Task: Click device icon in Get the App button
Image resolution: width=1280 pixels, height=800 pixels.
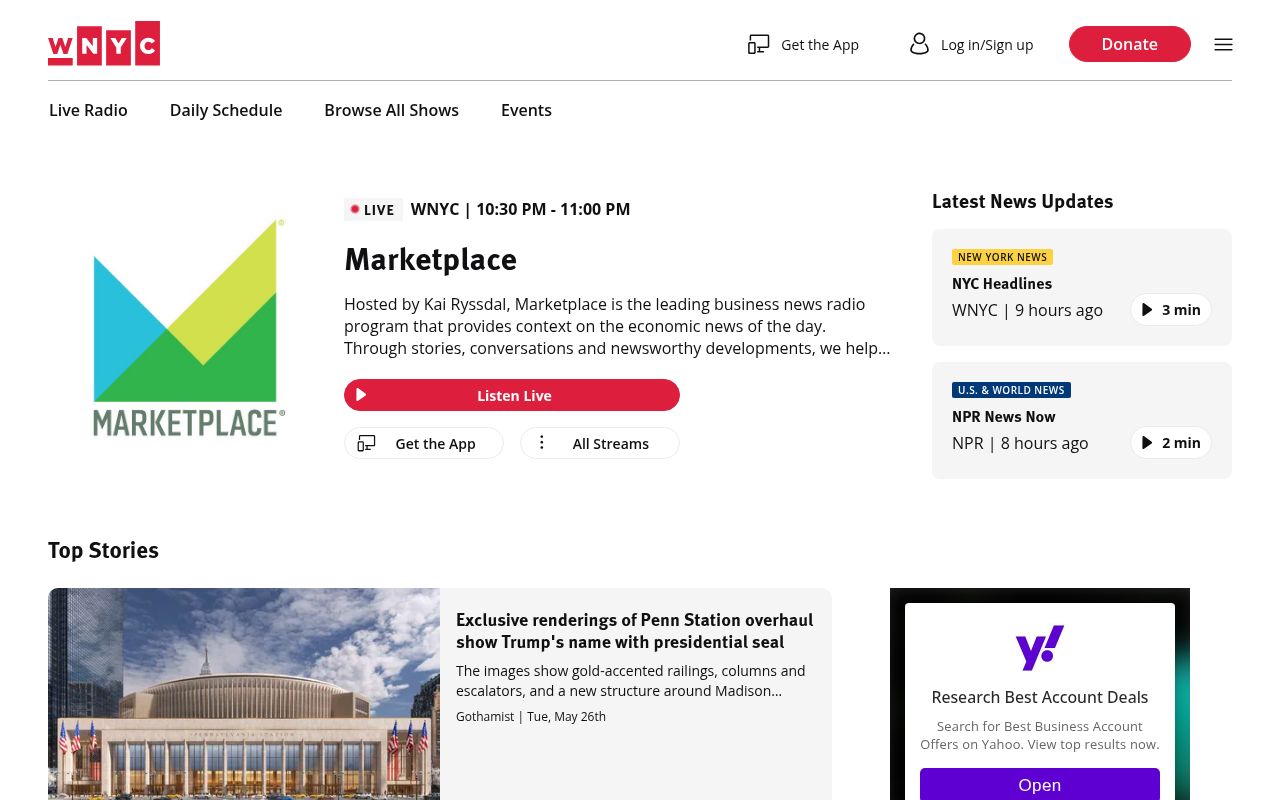Action: click(367, 443)
